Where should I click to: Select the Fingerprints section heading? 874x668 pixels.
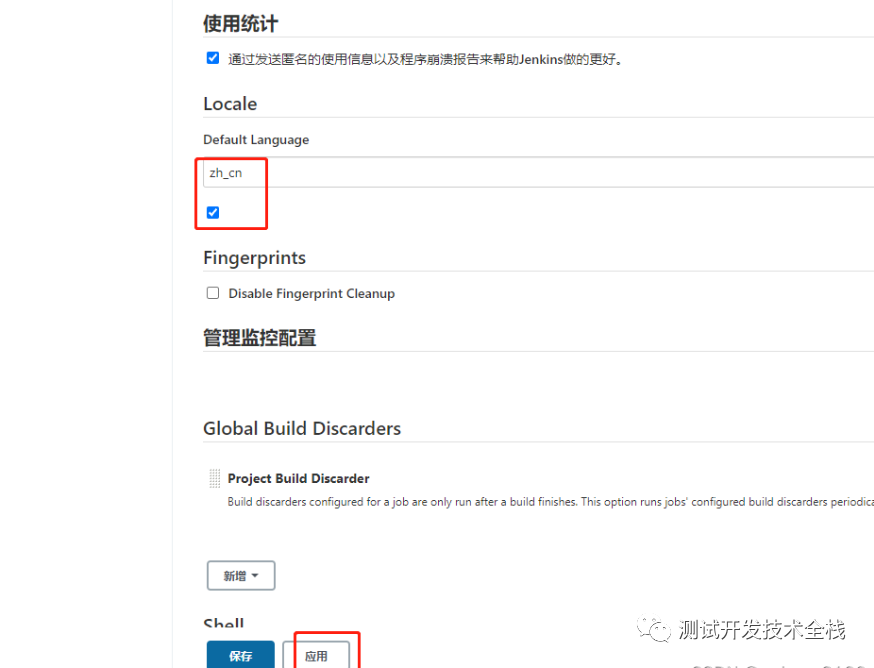(x=254, y=258)
